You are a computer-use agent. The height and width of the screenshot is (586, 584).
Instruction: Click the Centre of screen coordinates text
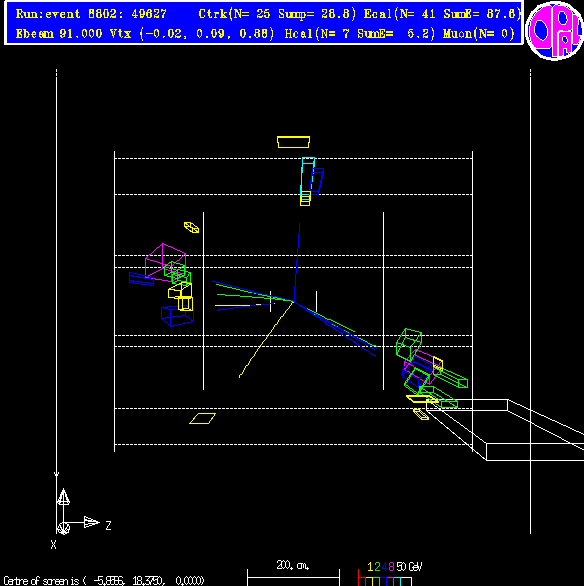pos(104,580)
